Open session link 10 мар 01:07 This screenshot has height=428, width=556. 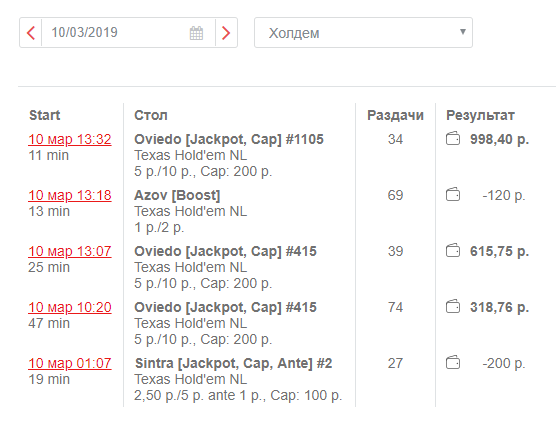click(x=70, y=363)
